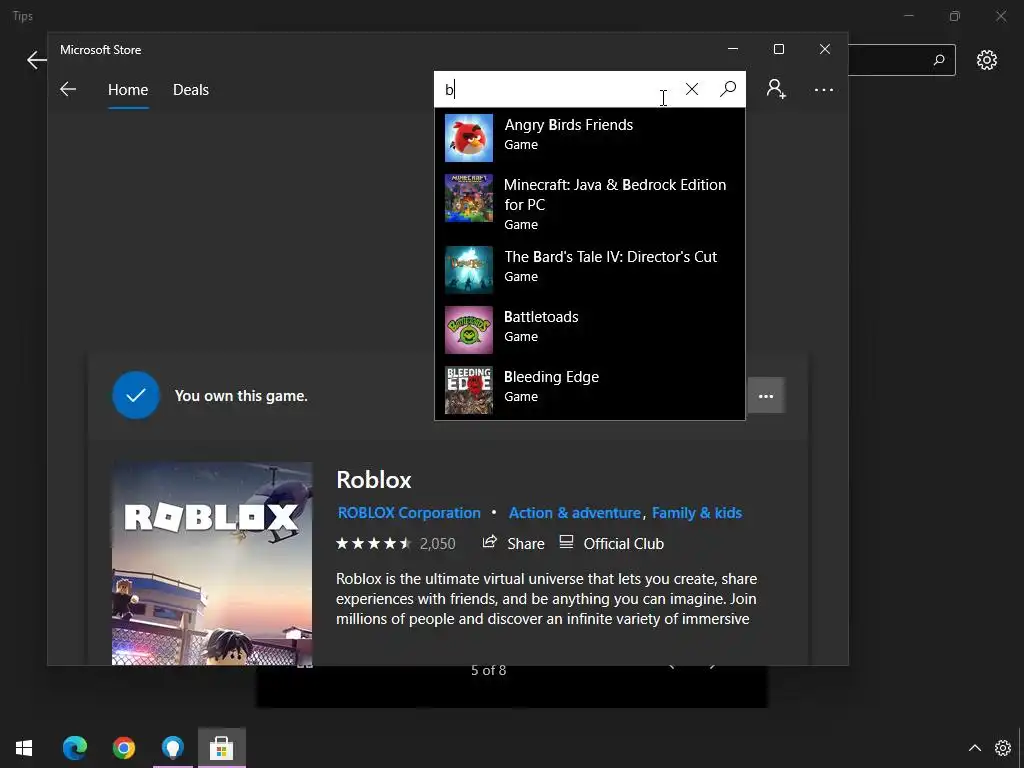The width and height of the screenshot is (1024, 768).
Task: Go back in the Tips window
Action: [37, 60]
